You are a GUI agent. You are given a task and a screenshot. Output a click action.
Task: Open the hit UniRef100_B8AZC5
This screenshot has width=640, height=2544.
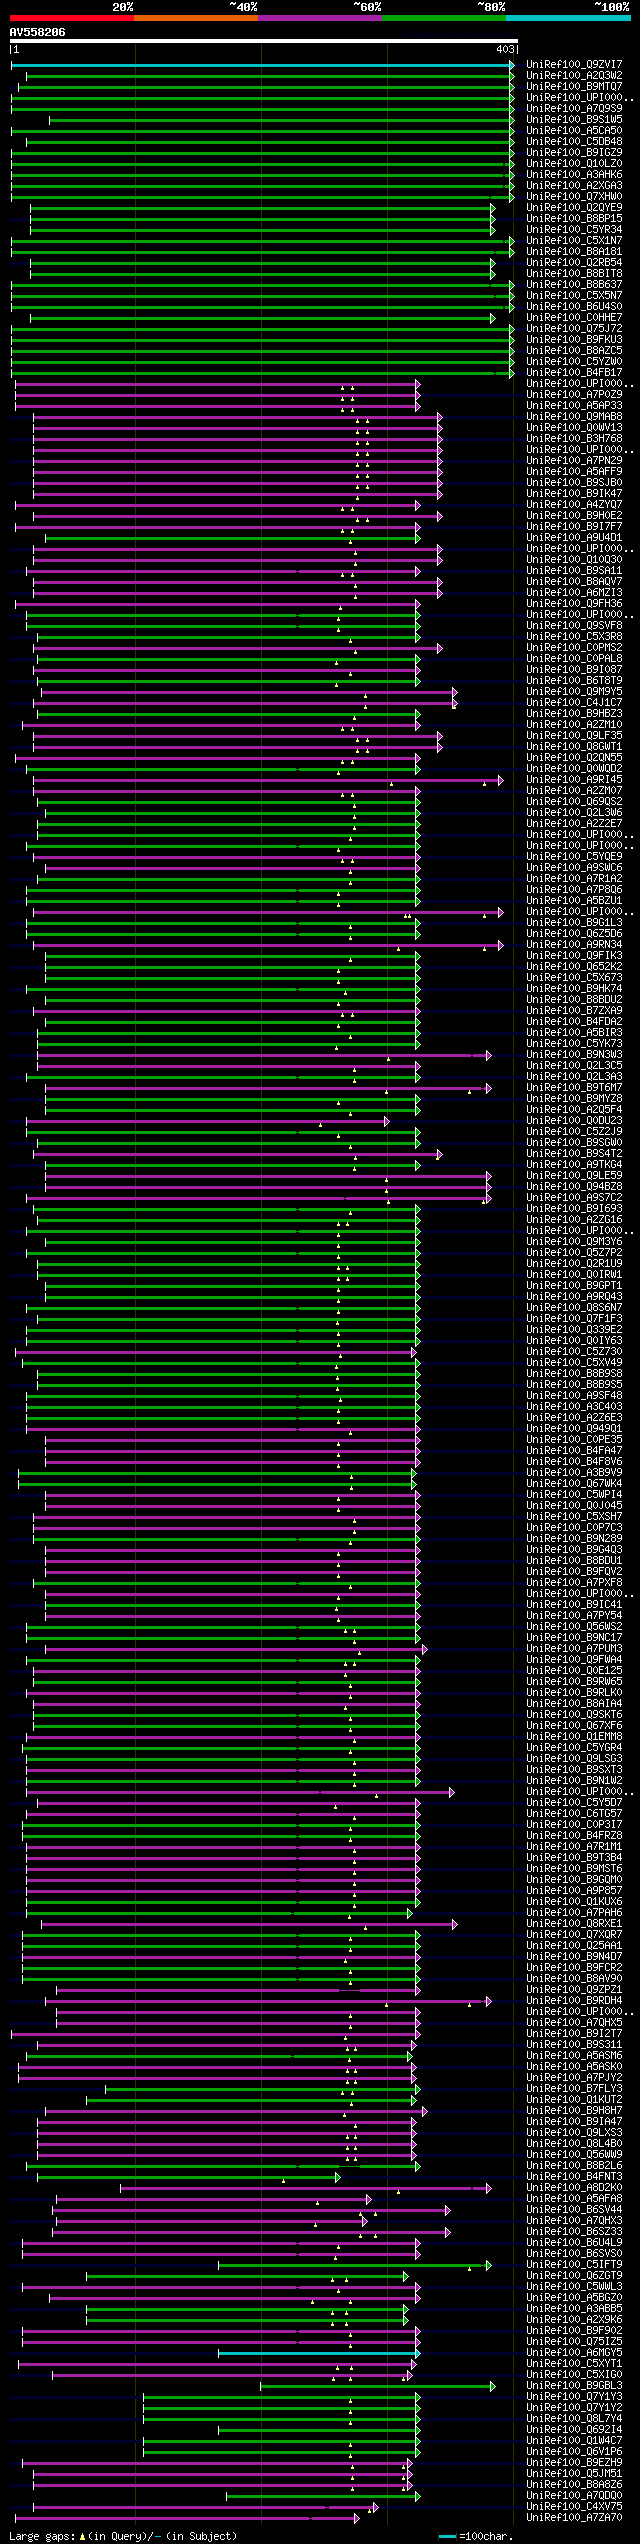click(x=574, y=351)
